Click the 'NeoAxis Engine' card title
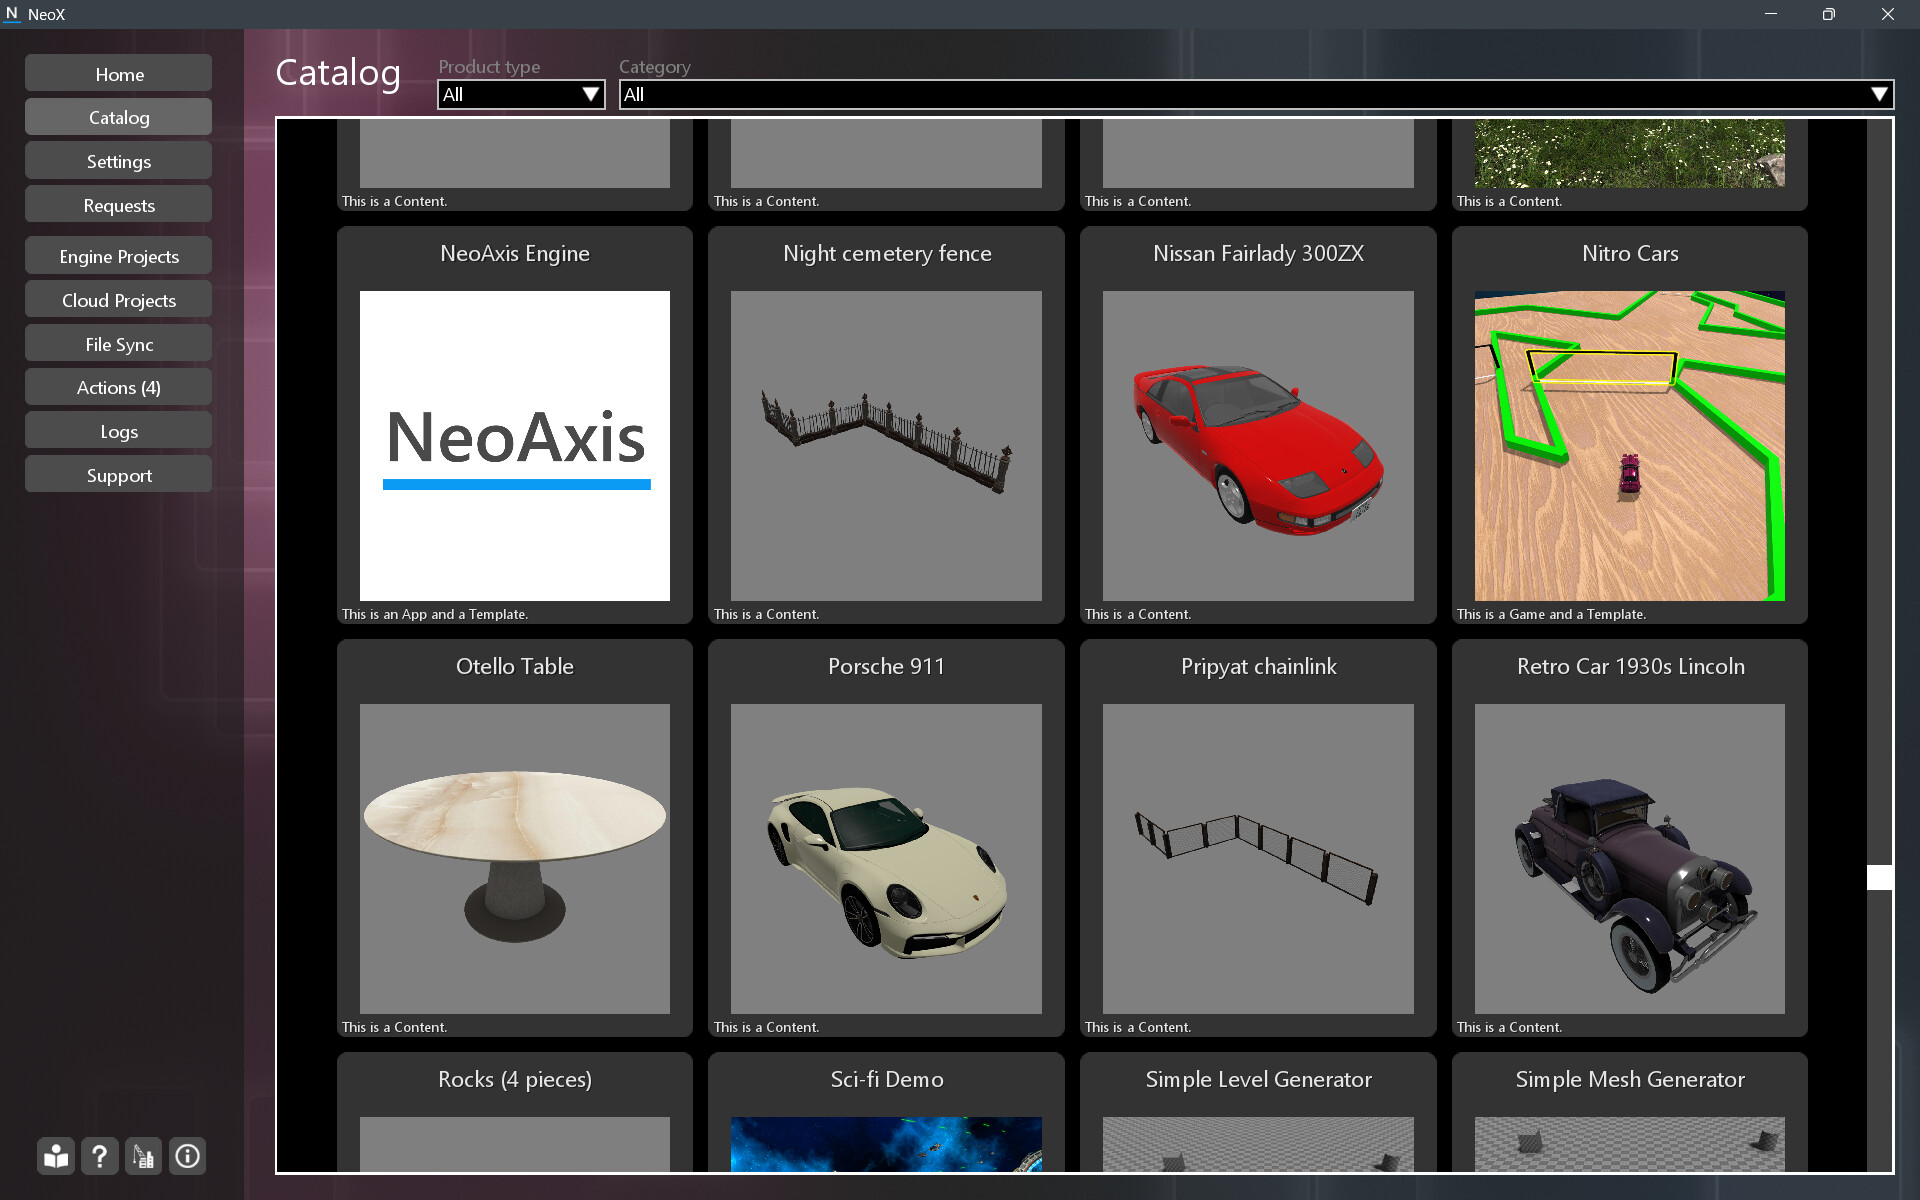1920x1200 pixels. tap(515, 254)
